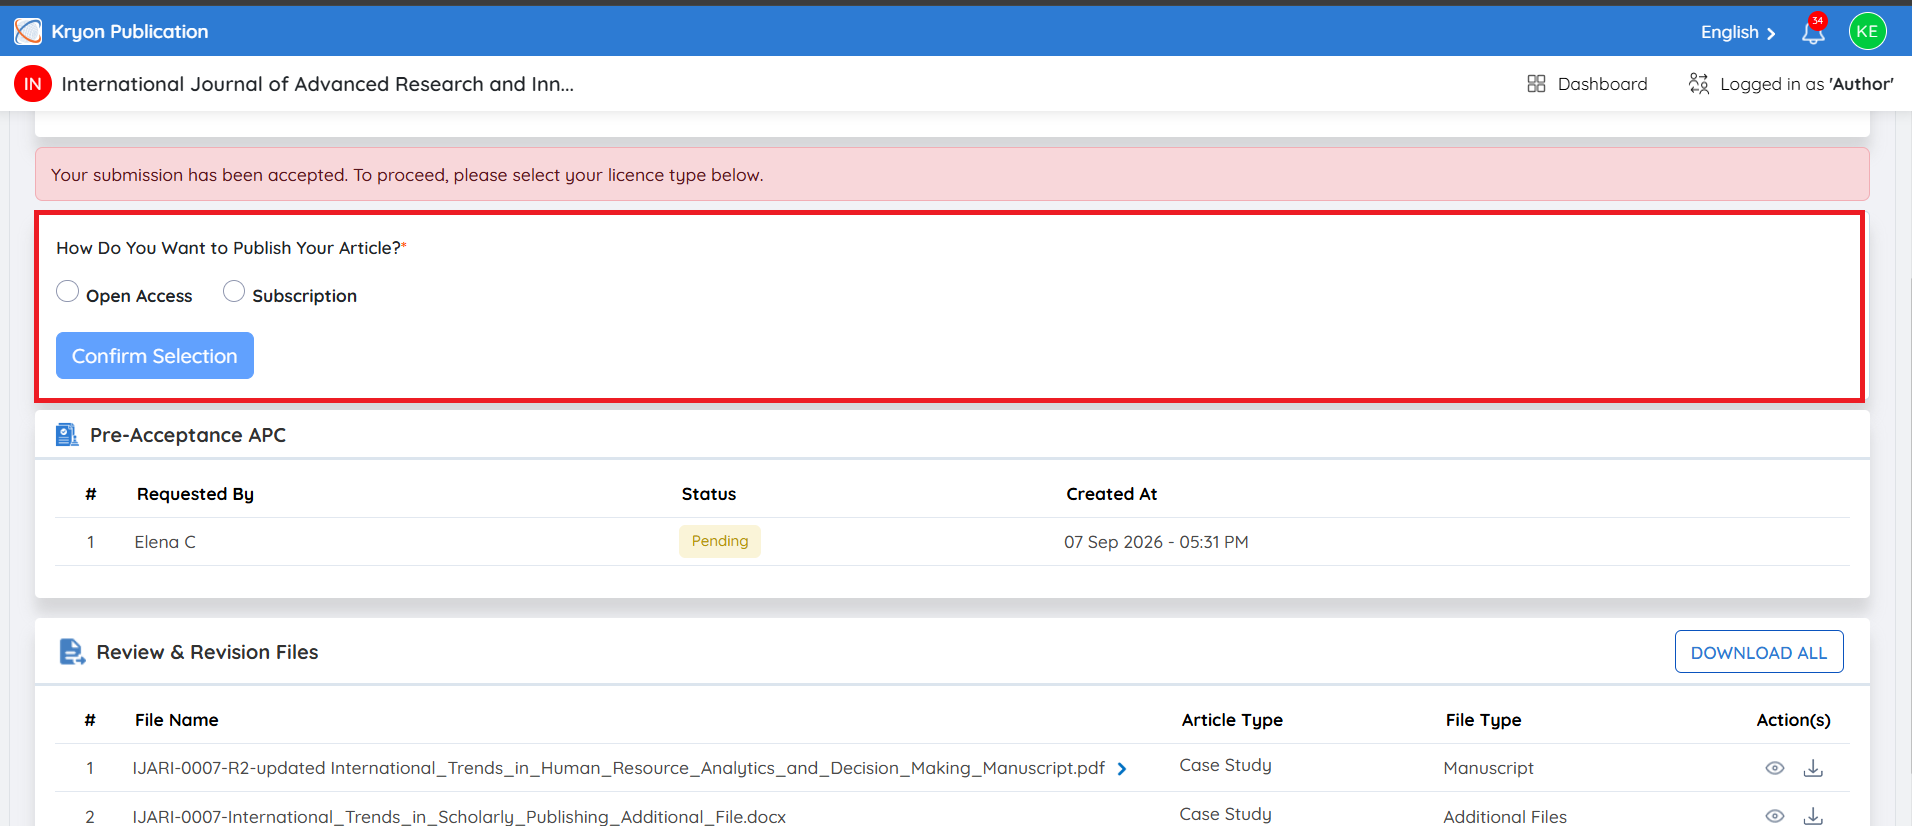Open the notifications bell
Screen dimensions: 1912x826
[x=1813, y=32]
